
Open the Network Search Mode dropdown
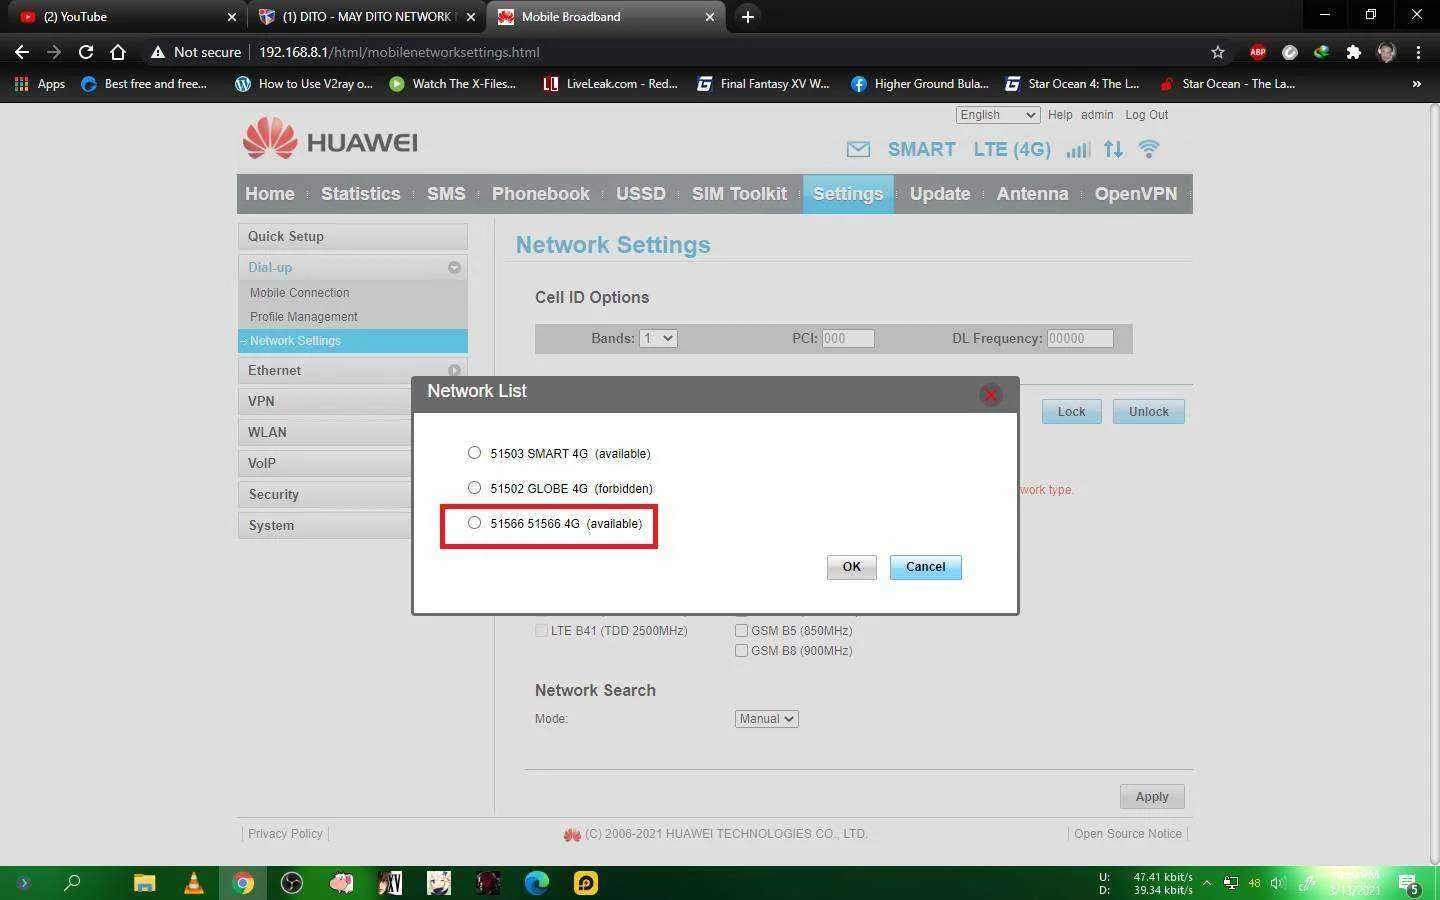tap(766, 719)
